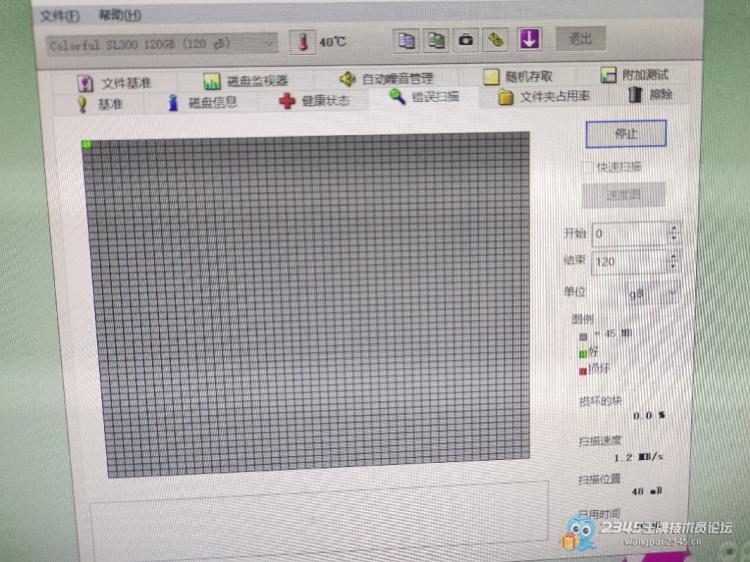Click the camera save screenshot icon
Image resolution: width=750 pixels, height=562 pixels.
465,40
